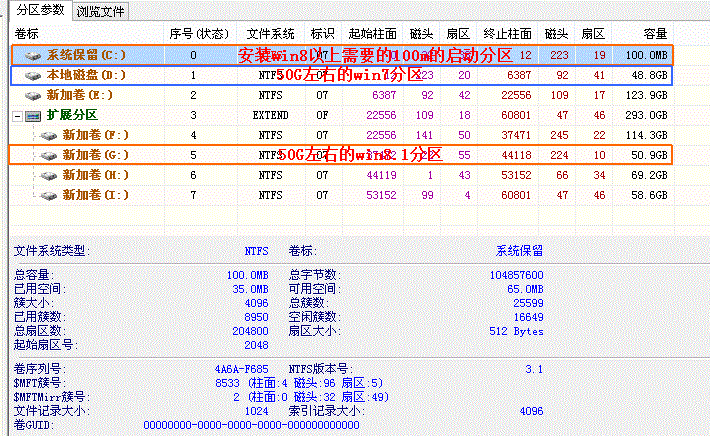Click the drive icon for 本地磁盘(D:)
Viewport: 710px width, 436px height.
coord(33,75)
